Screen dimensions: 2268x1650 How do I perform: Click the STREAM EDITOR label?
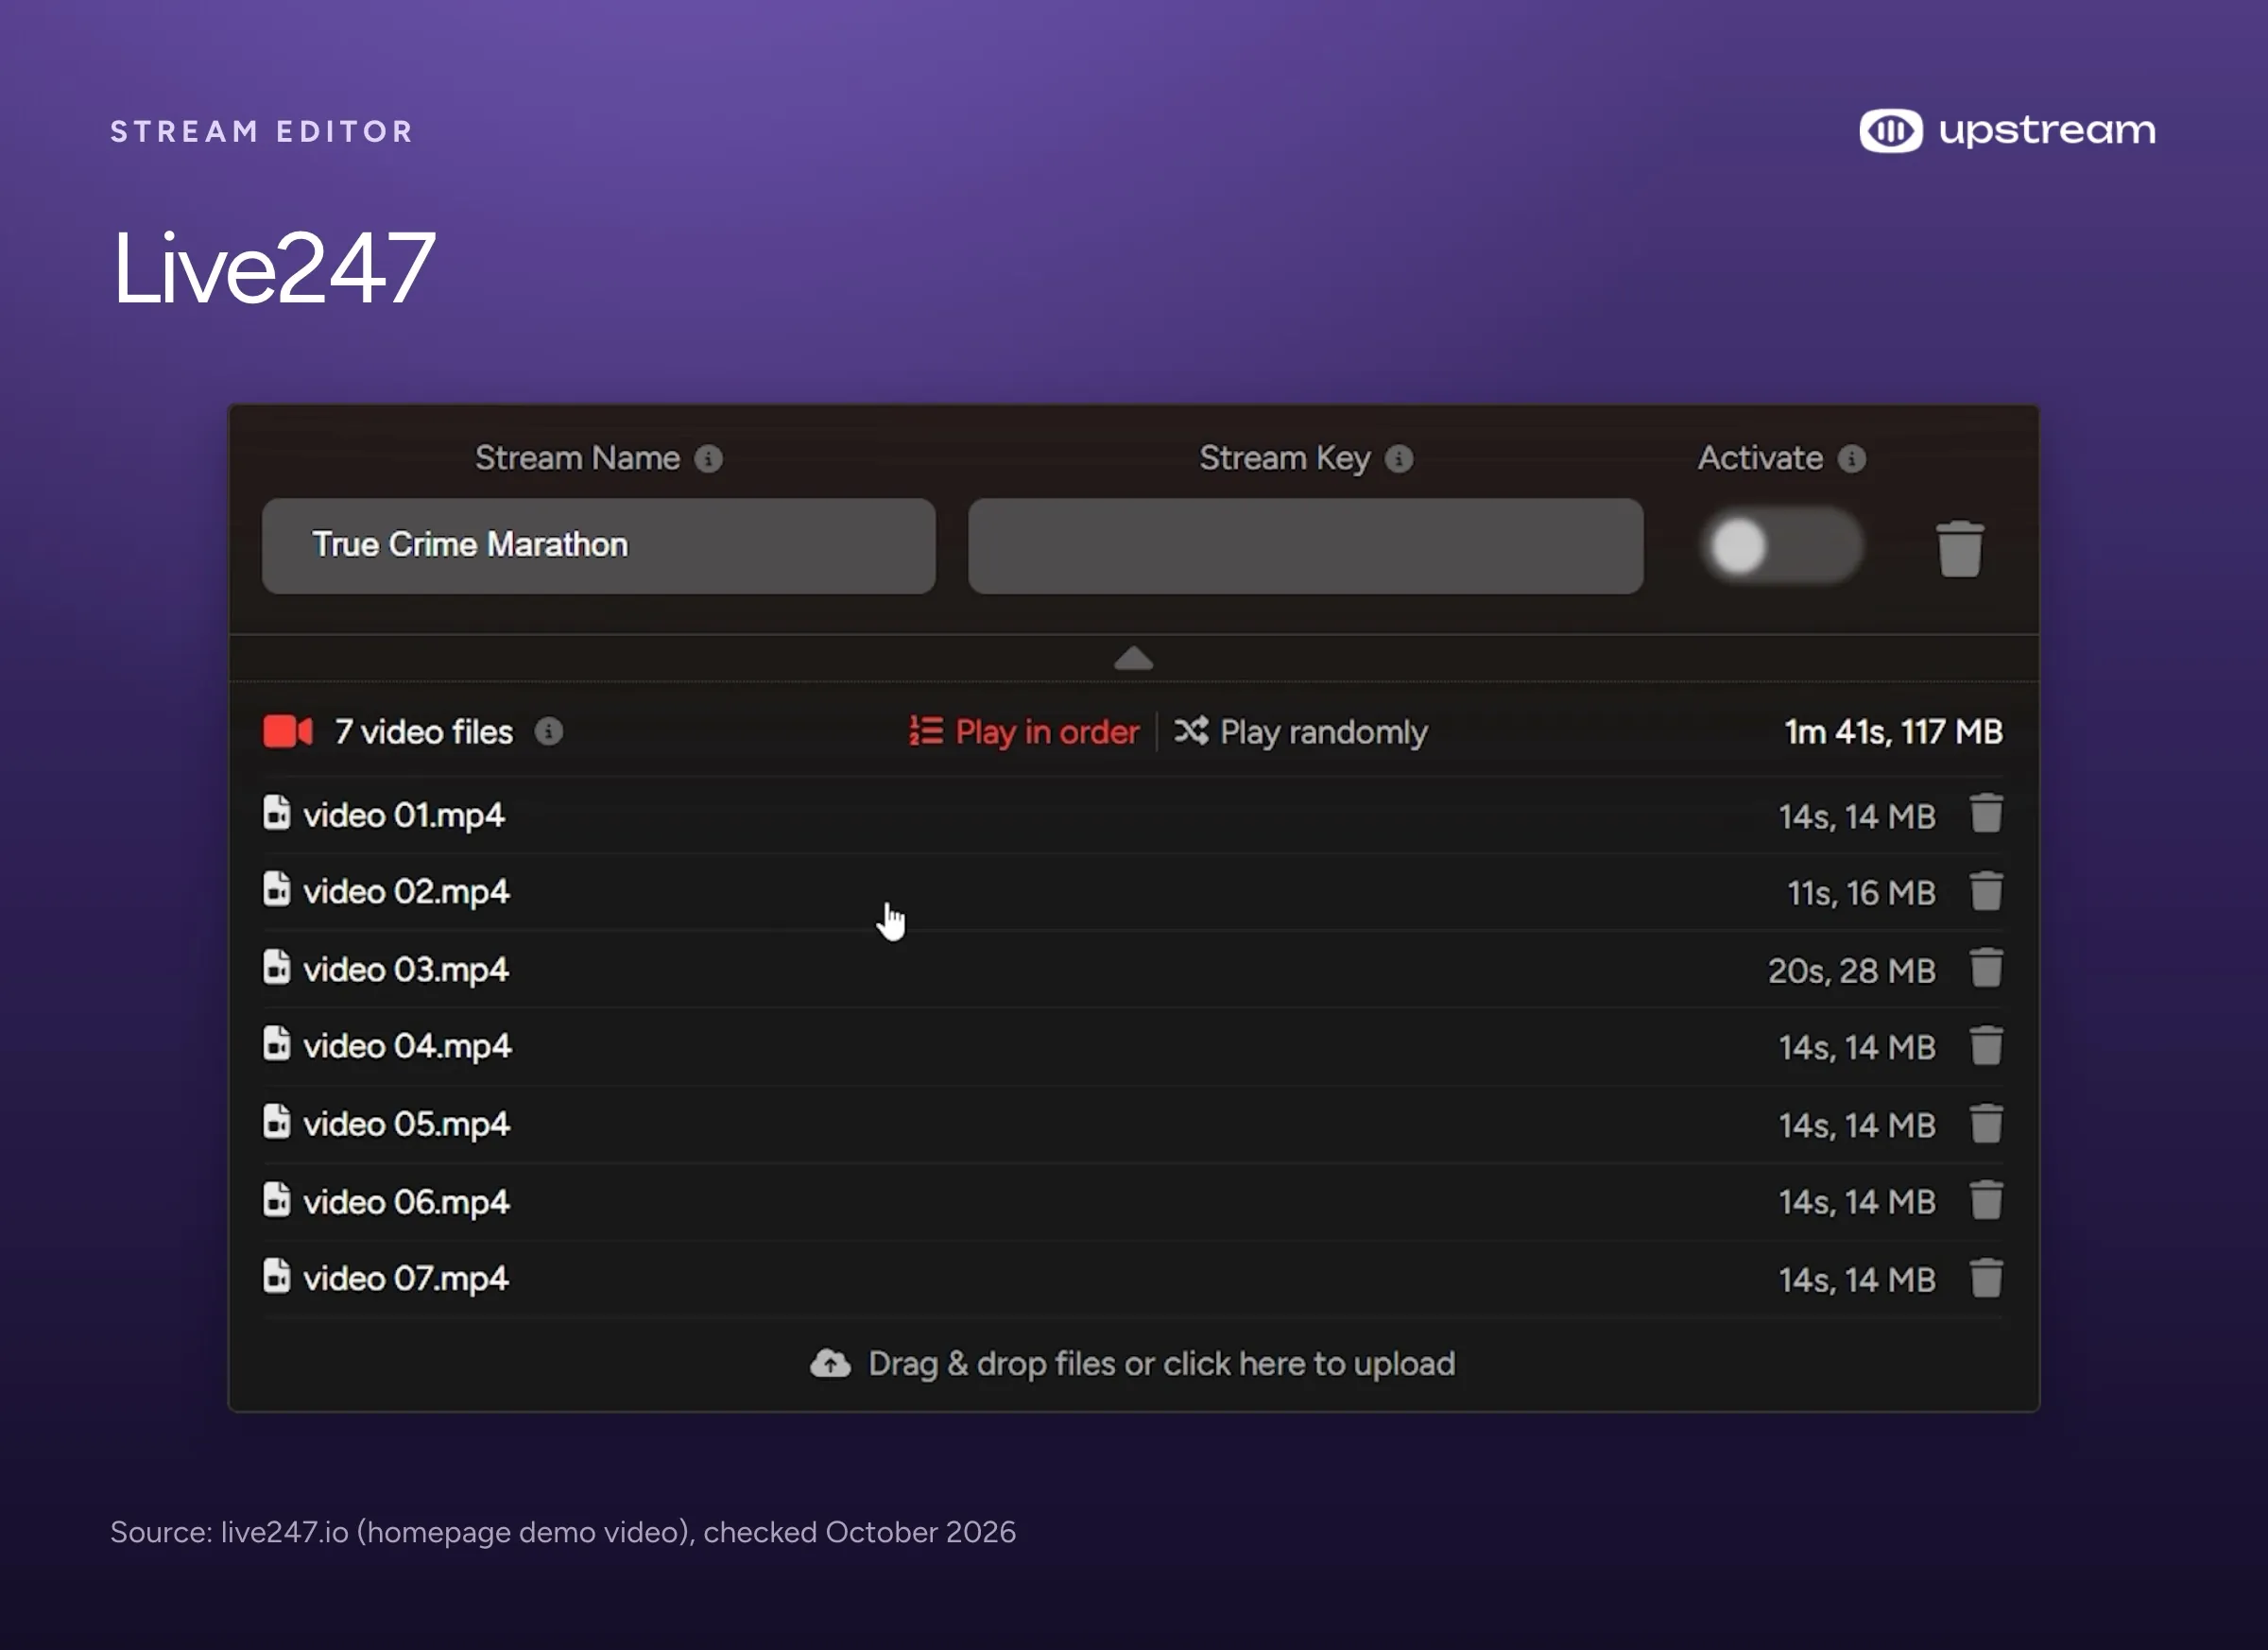[x=262, y=131]
